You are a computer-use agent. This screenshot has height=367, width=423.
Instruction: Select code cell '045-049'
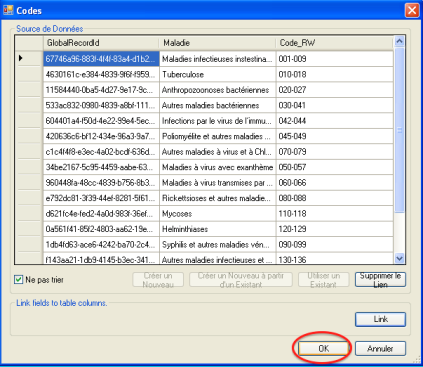(x=335, y=136)
